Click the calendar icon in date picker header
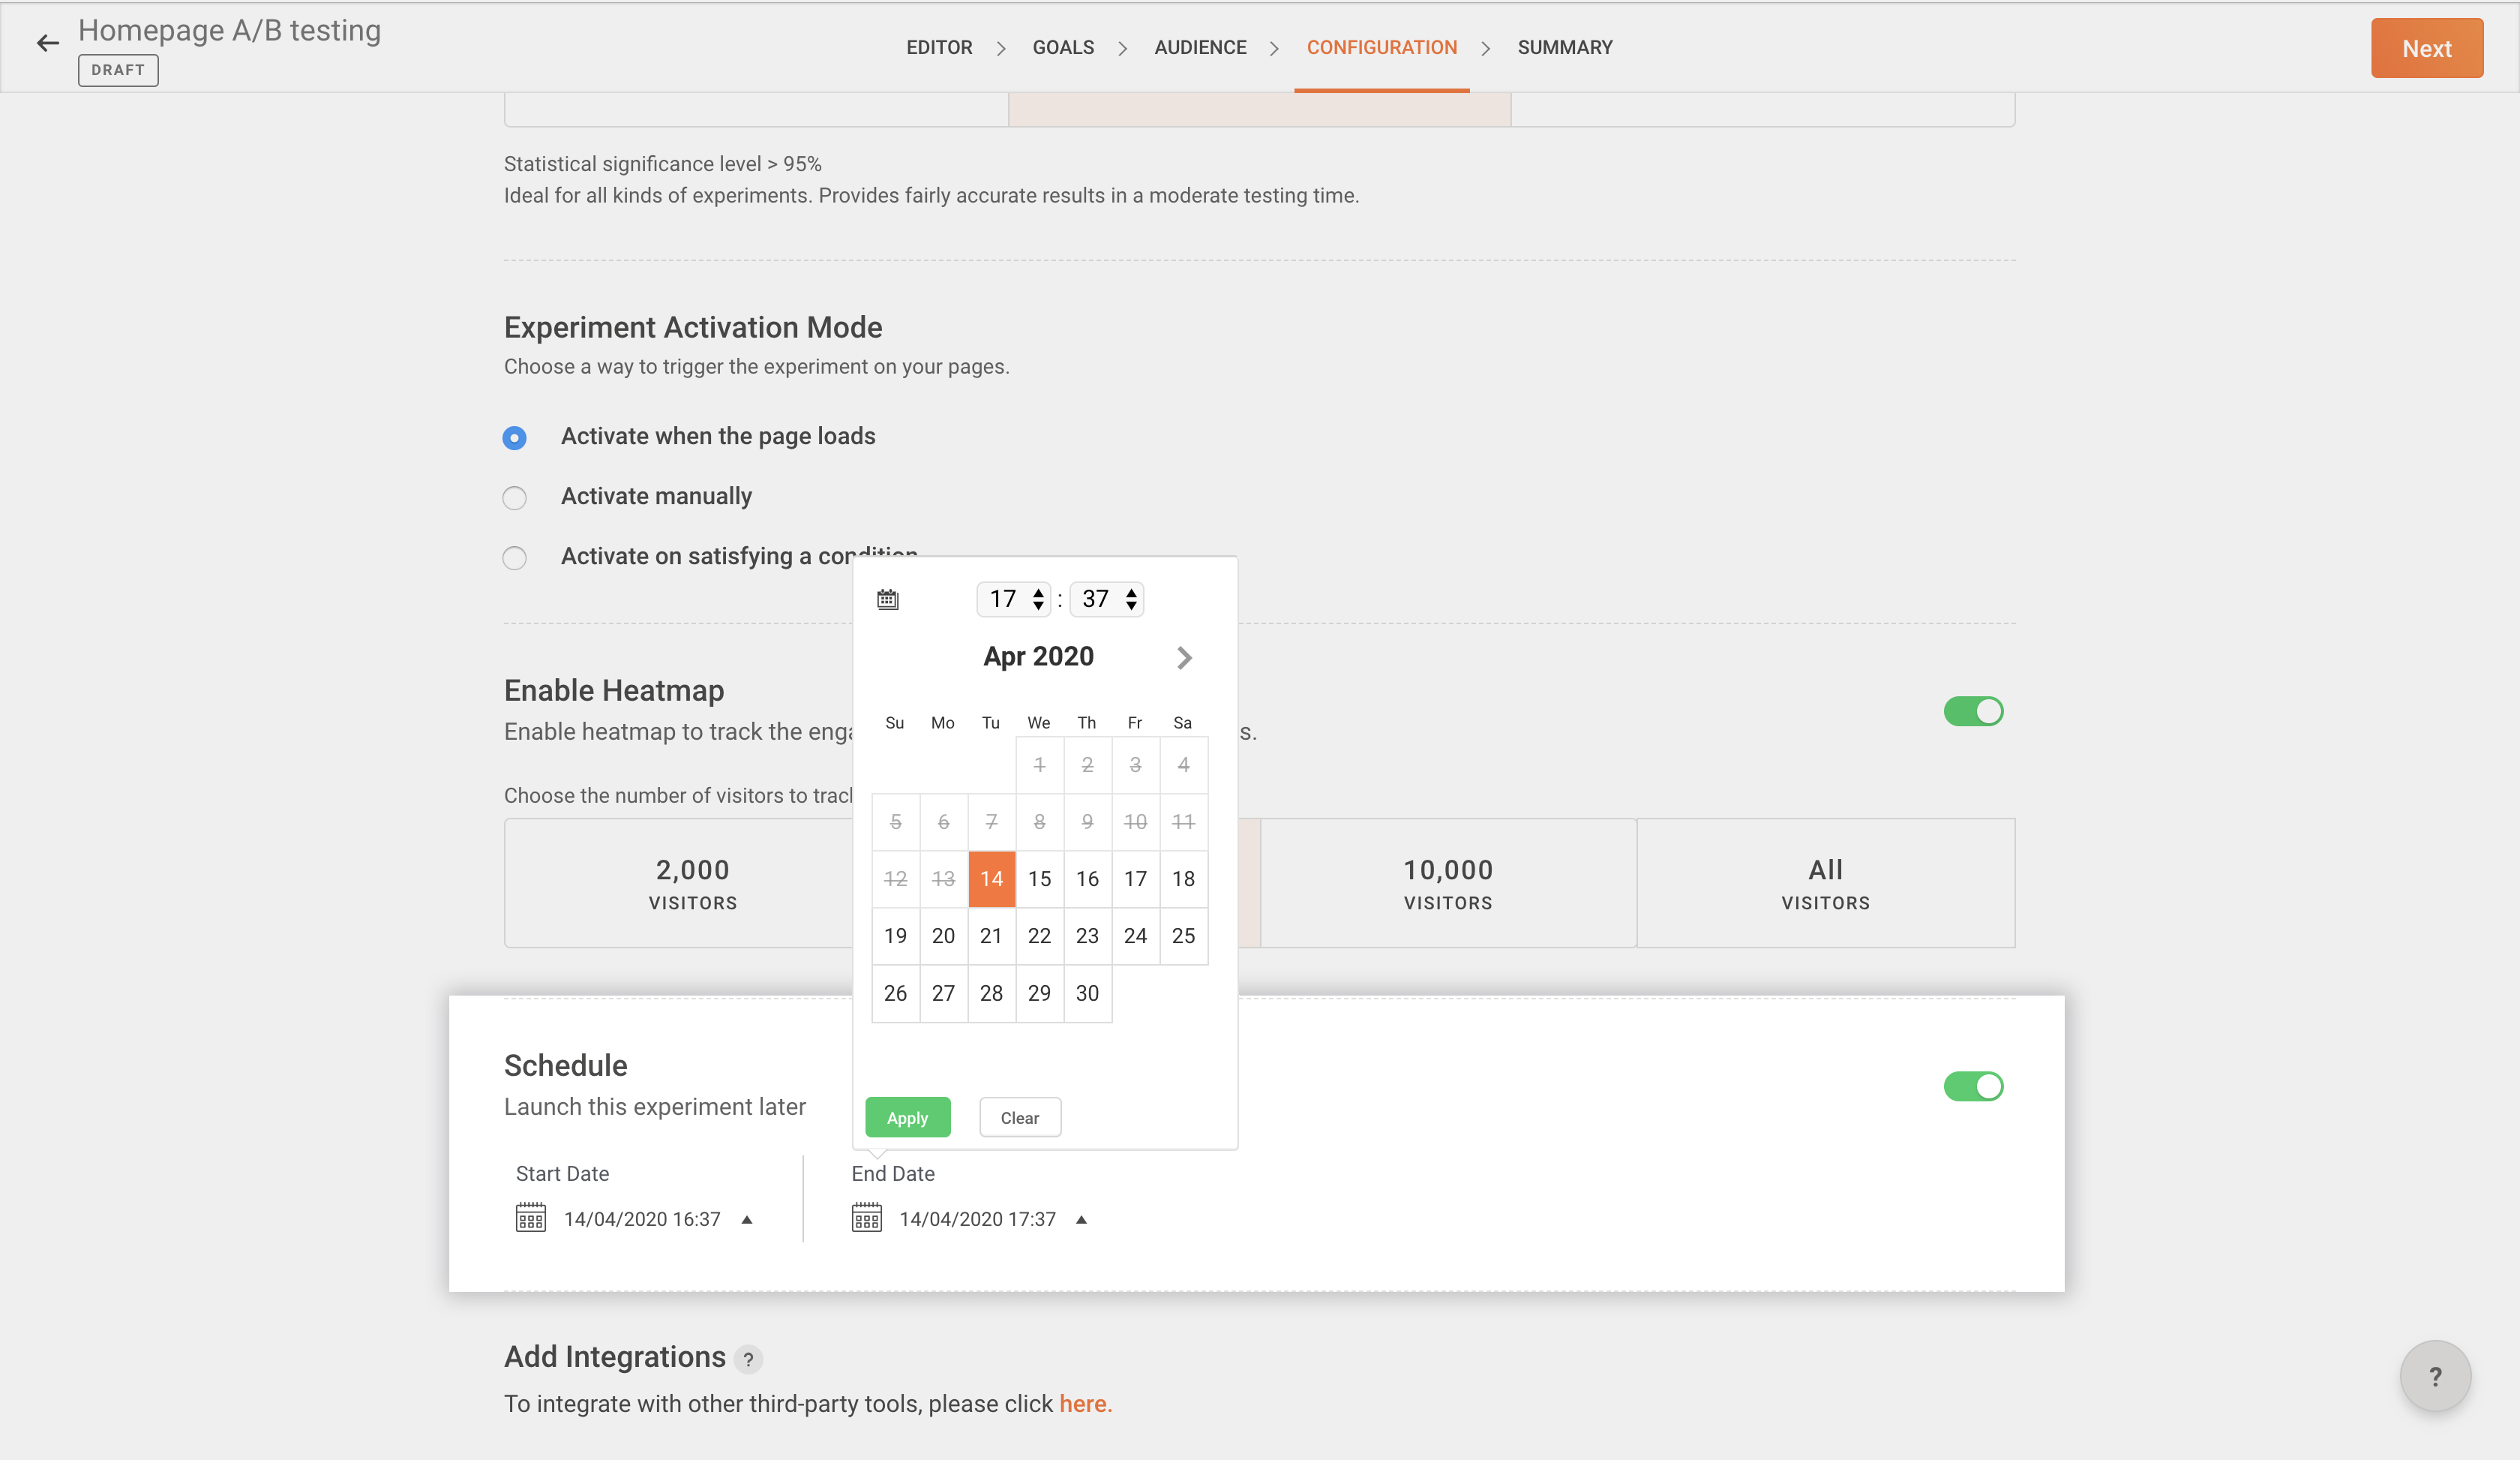This screenshot has height=1460, width=2520. [888, 599]
